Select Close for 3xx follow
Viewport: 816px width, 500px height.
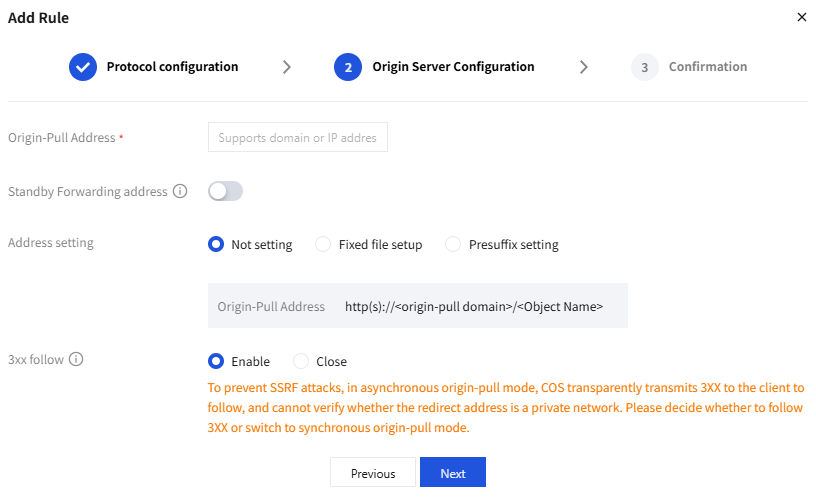pyautogui.click(x=301, y=361)
